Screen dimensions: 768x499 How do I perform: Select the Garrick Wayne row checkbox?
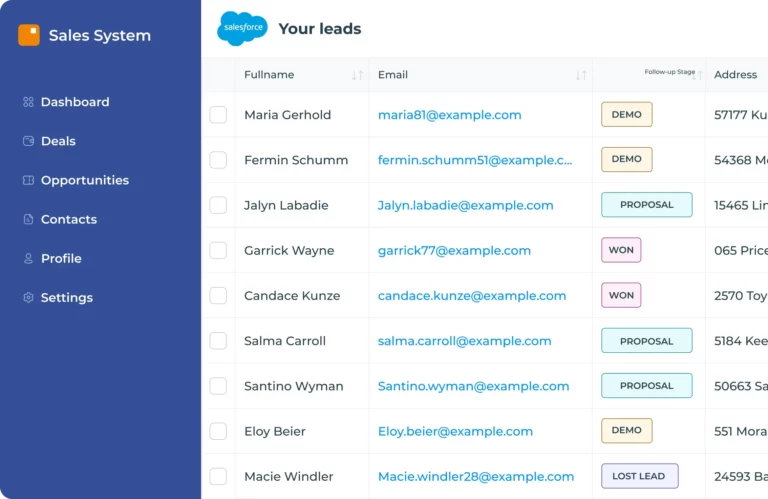218,250
